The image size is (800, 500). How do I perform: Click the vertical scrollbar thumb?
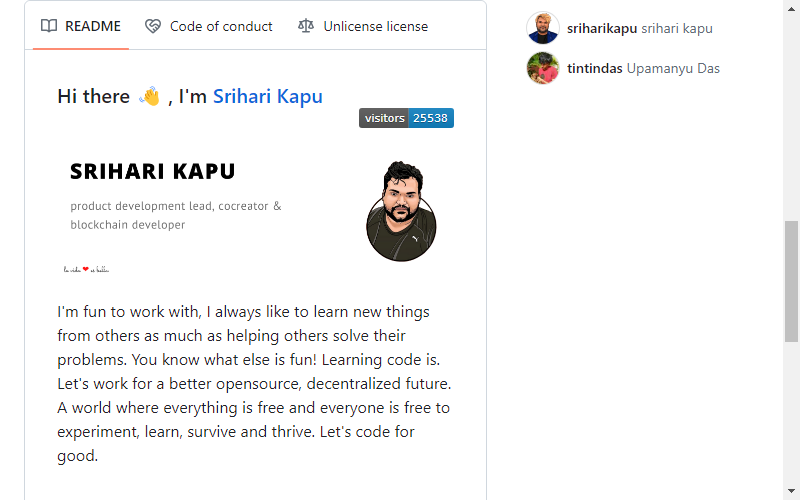point(791,281)
